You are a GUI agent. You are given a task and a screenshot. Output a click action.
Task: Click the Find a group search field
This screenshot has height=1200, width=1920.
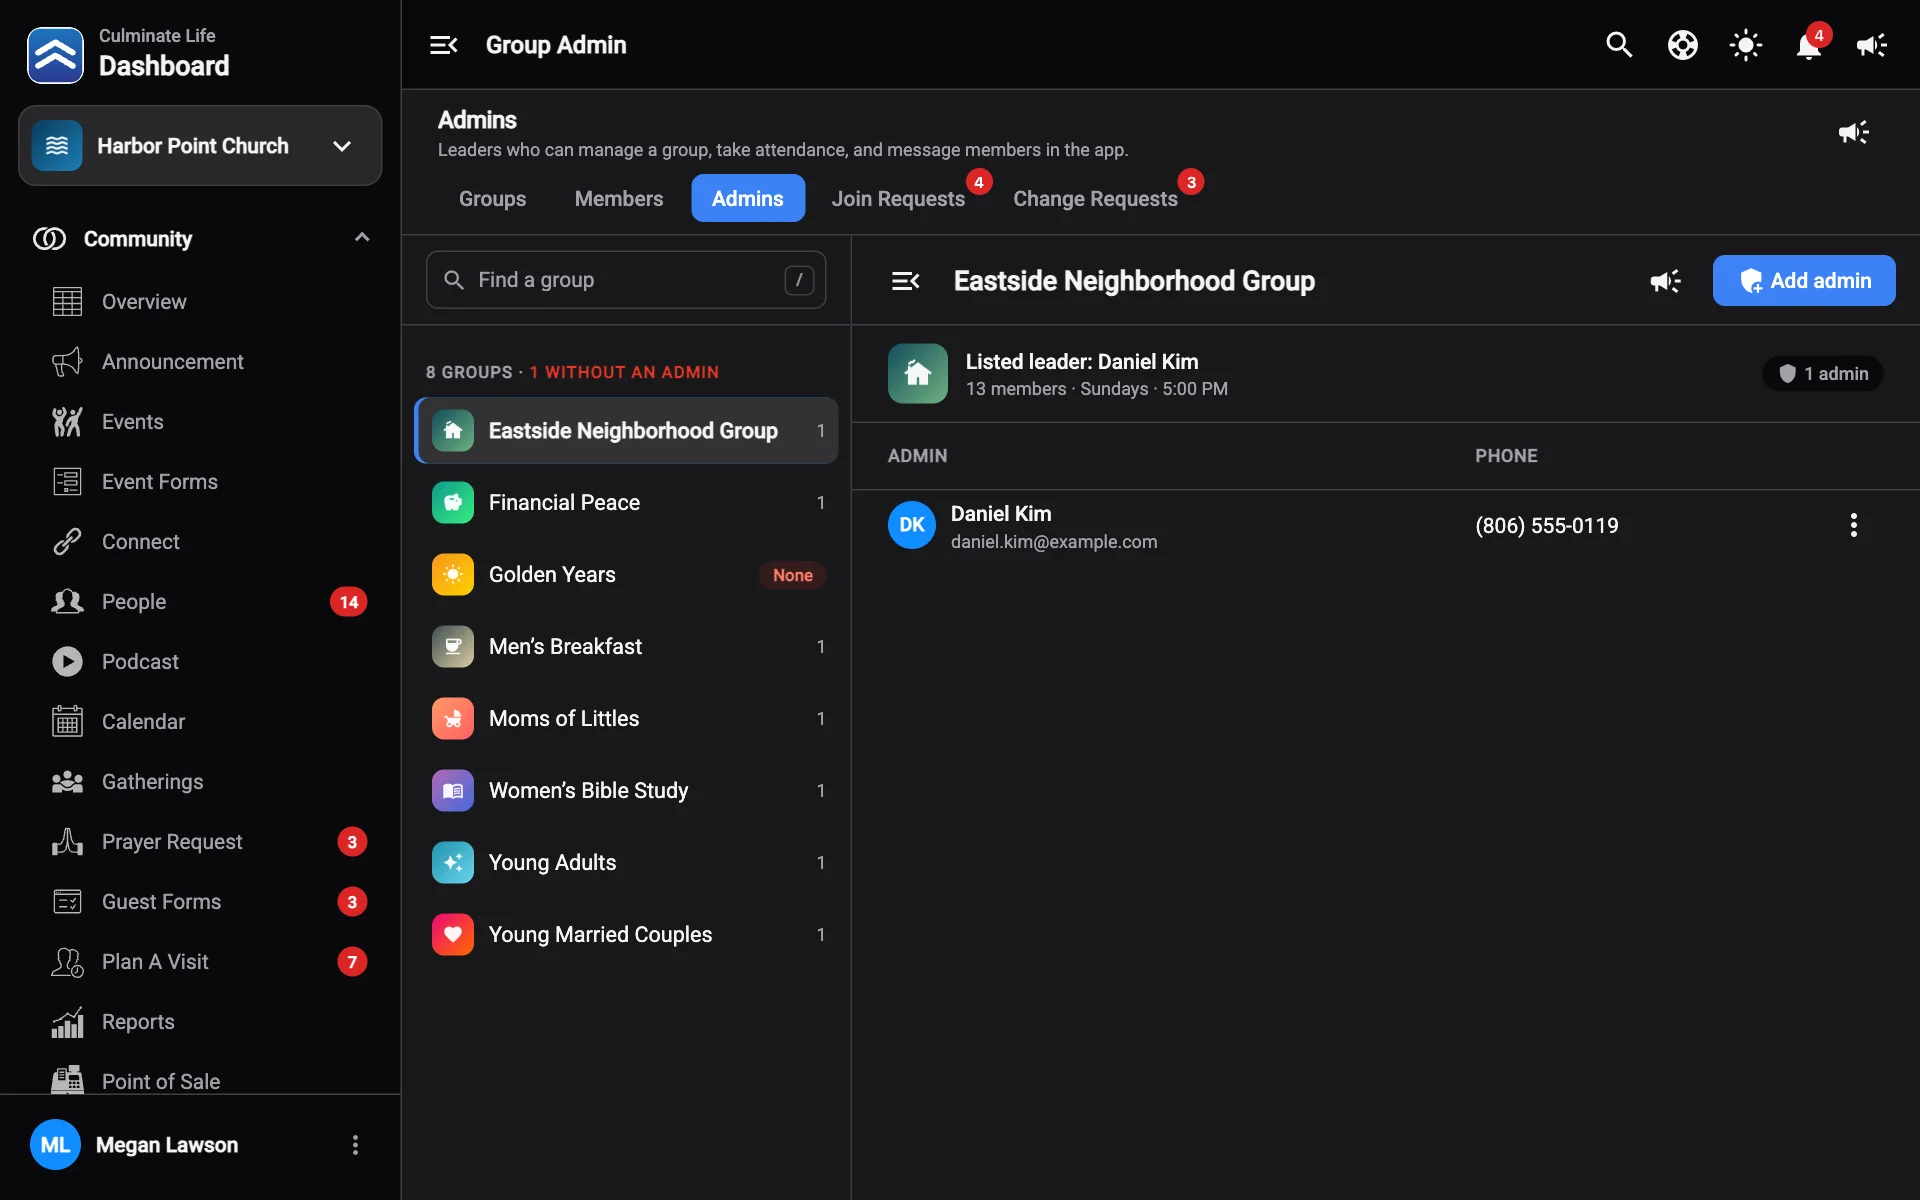pyautogui.click(x=626, y=280)
